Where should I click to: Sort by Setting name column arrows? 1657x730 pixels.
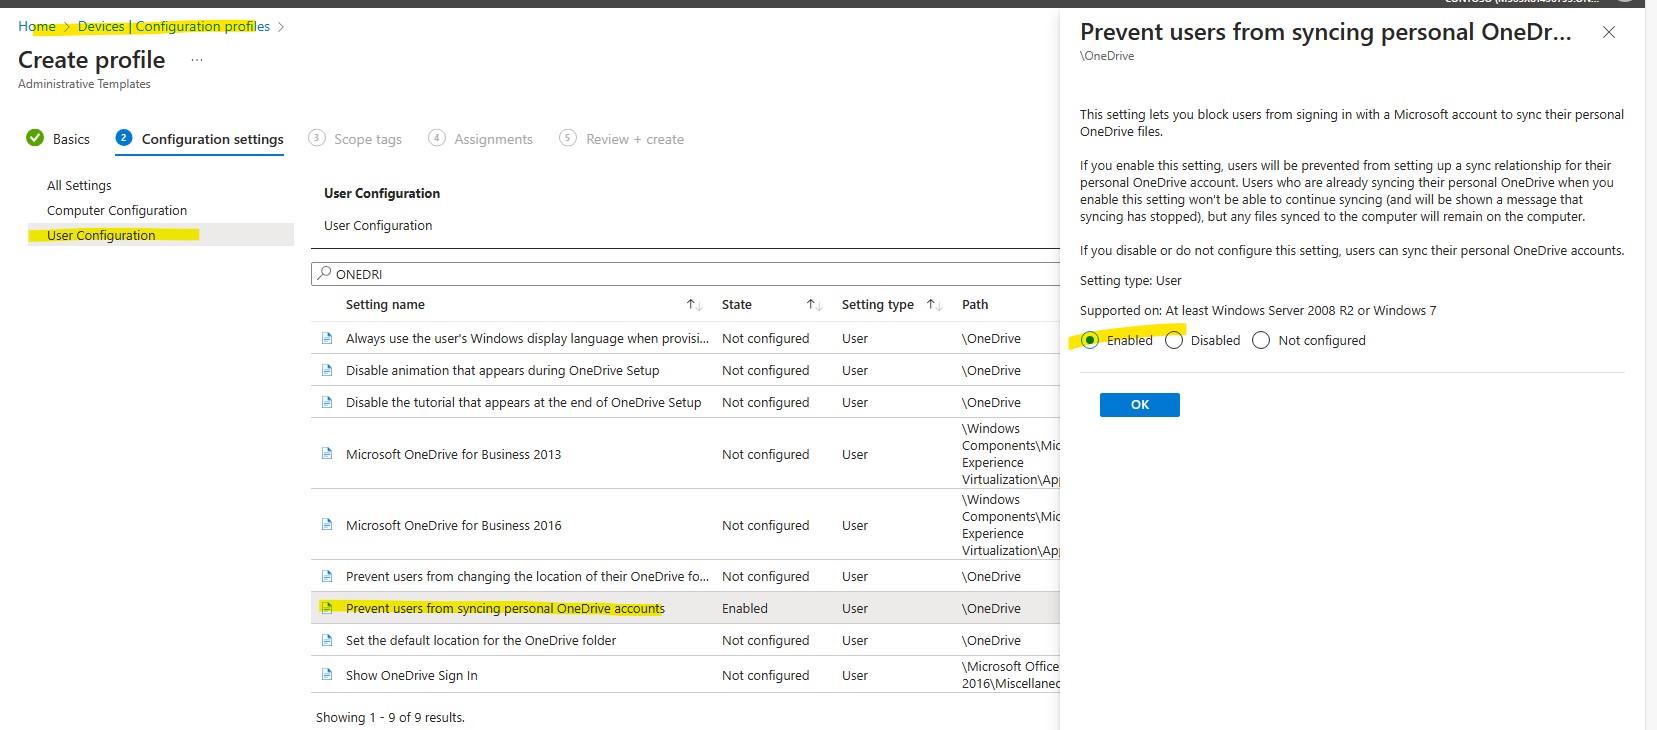(x=694, y=305)
